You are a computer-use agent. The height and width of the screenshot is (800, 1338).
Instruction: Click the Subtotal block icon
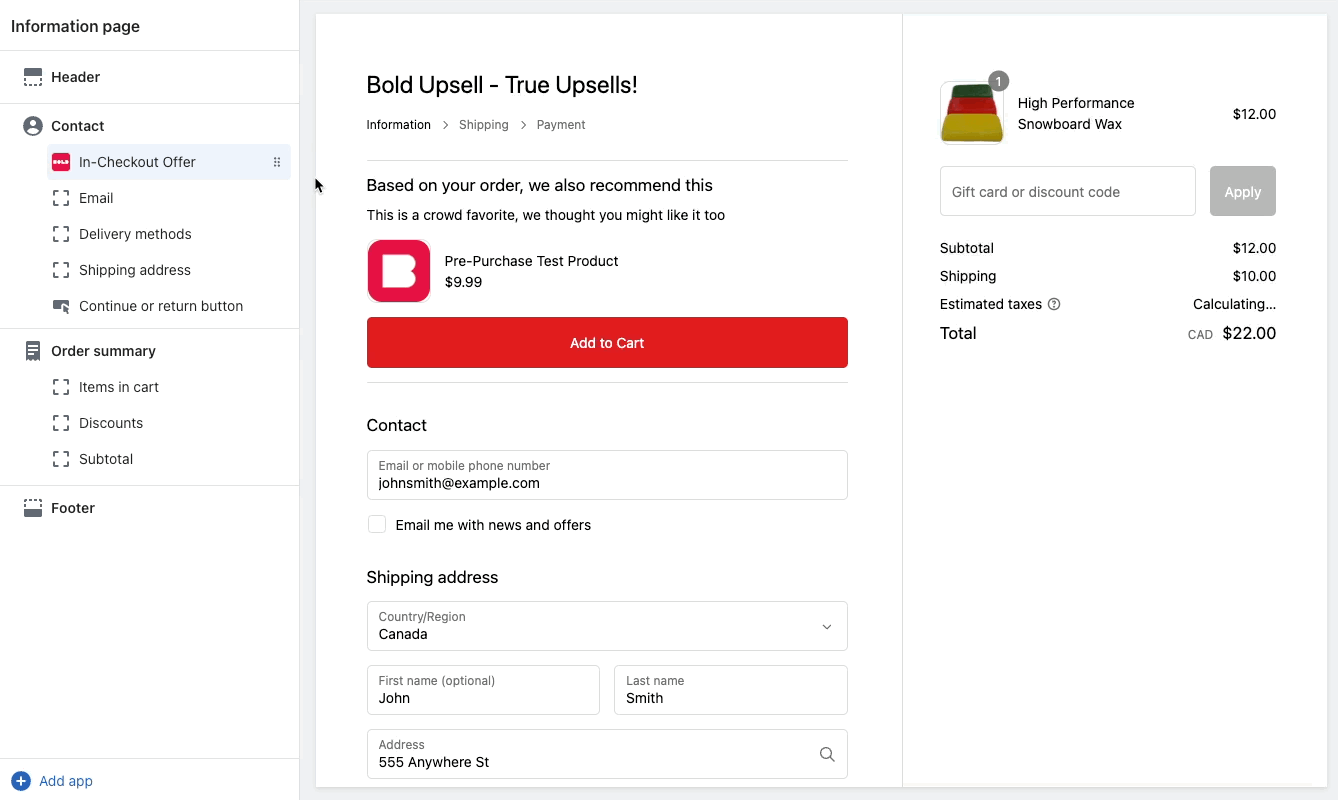[x=61, y=459]
